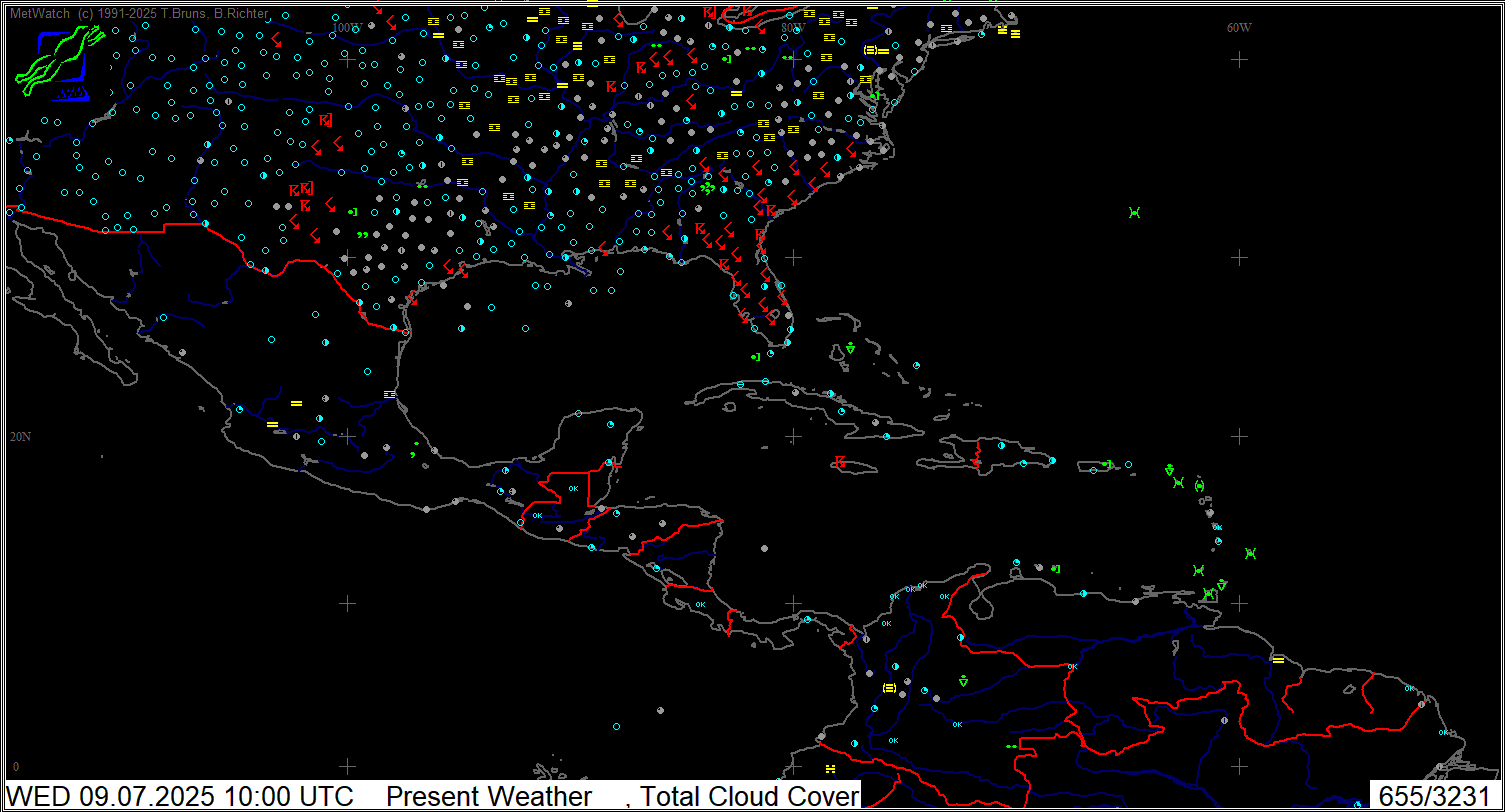Click the 60W longitude label

click(x=1239, y=28)
